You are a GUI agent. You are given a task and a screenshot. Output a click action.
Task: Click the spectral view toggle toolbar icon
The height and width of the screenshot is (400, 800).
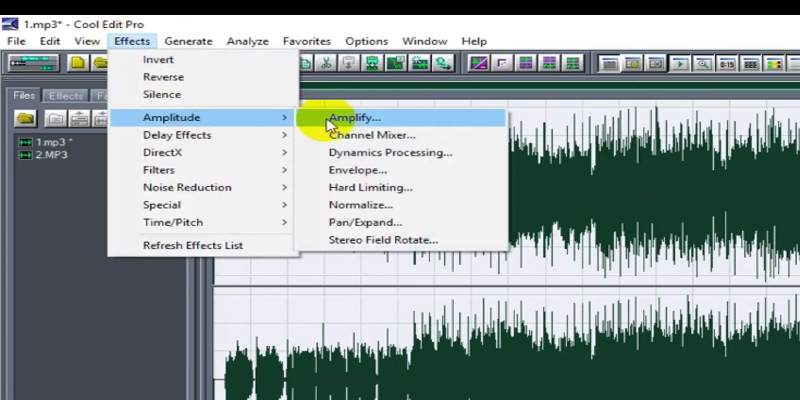pos(479,64)
